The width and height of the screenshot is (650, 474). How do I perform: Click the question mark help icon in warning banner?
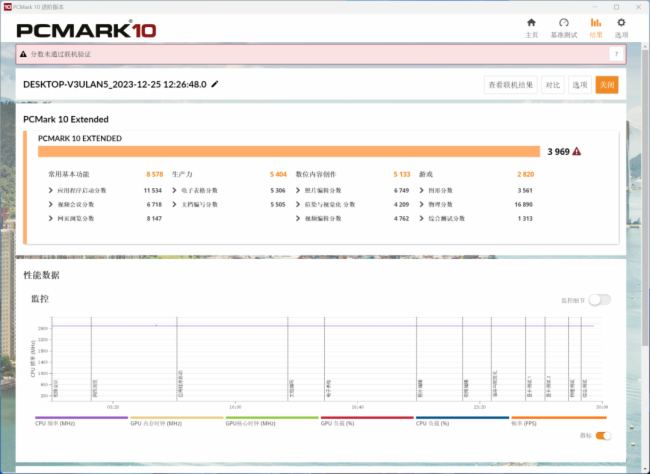(616, 54)
